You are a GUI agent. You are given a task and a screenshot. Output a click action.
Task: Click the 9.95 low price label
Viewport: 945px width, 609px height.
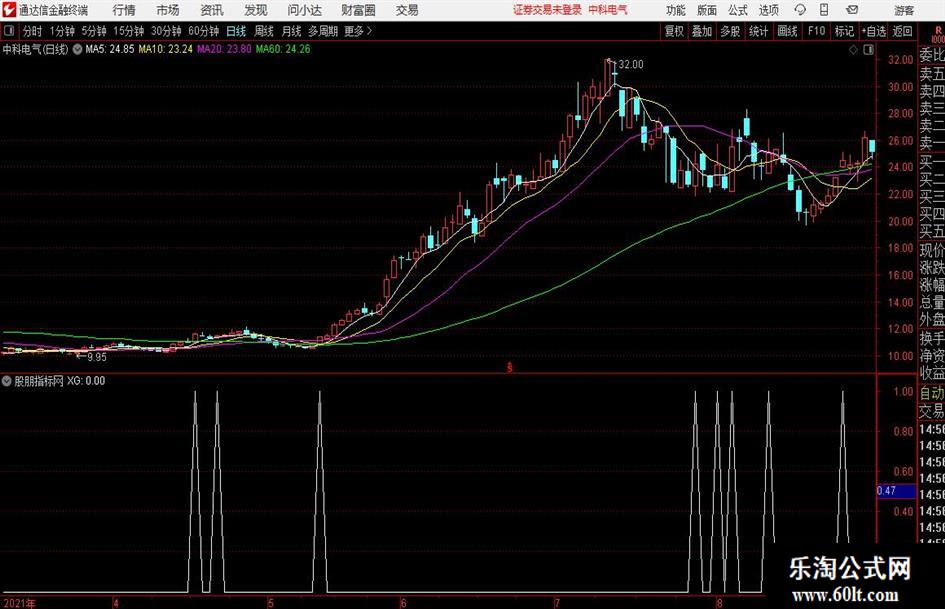(96, 357)
